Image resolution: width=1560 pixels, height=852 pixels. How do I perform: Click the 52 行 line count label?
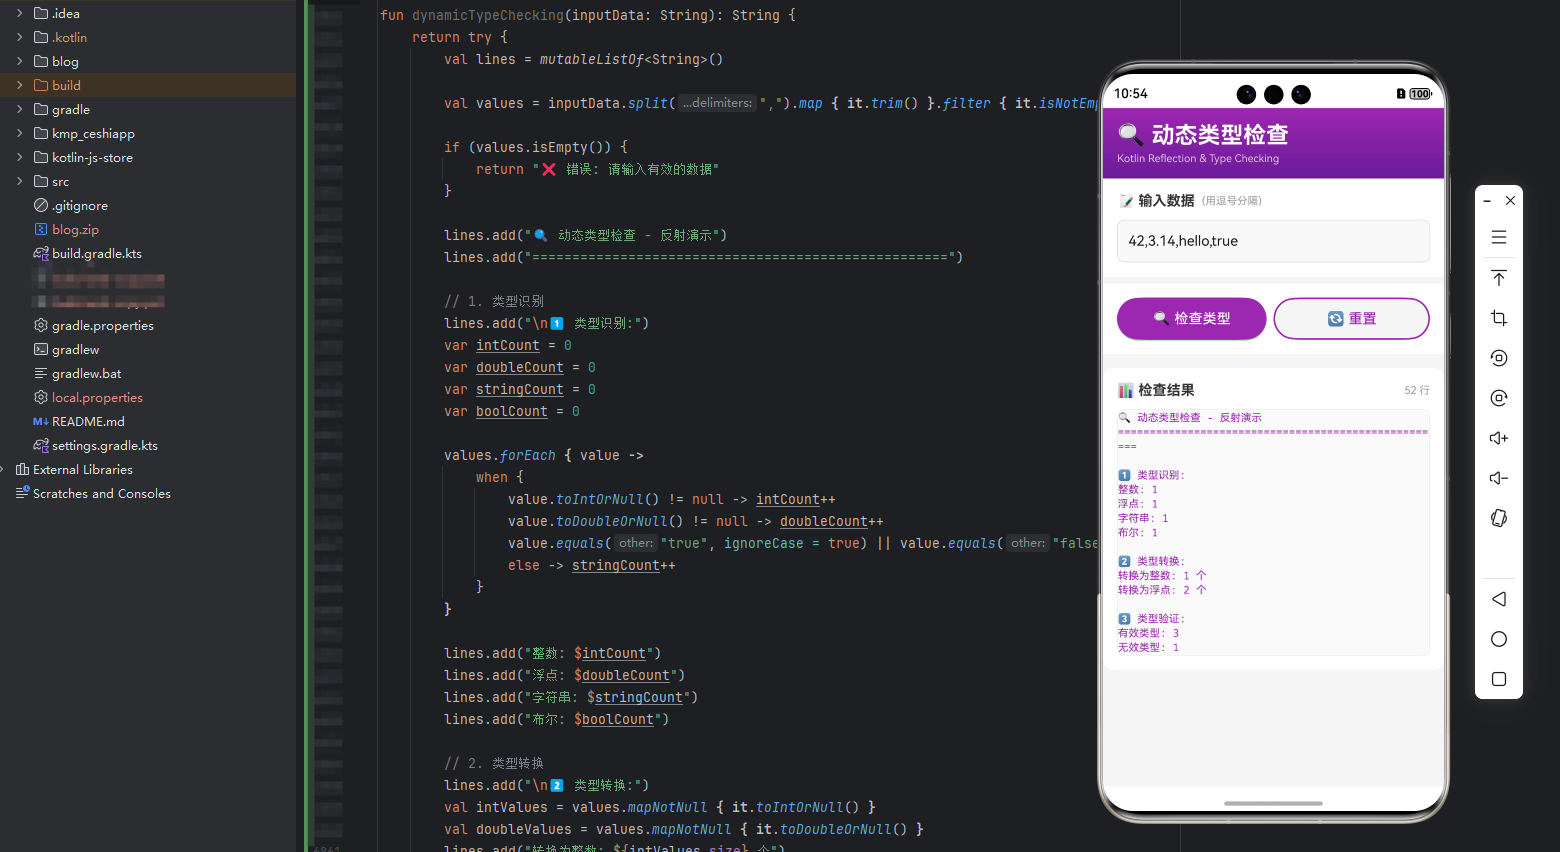(1416, 390)
